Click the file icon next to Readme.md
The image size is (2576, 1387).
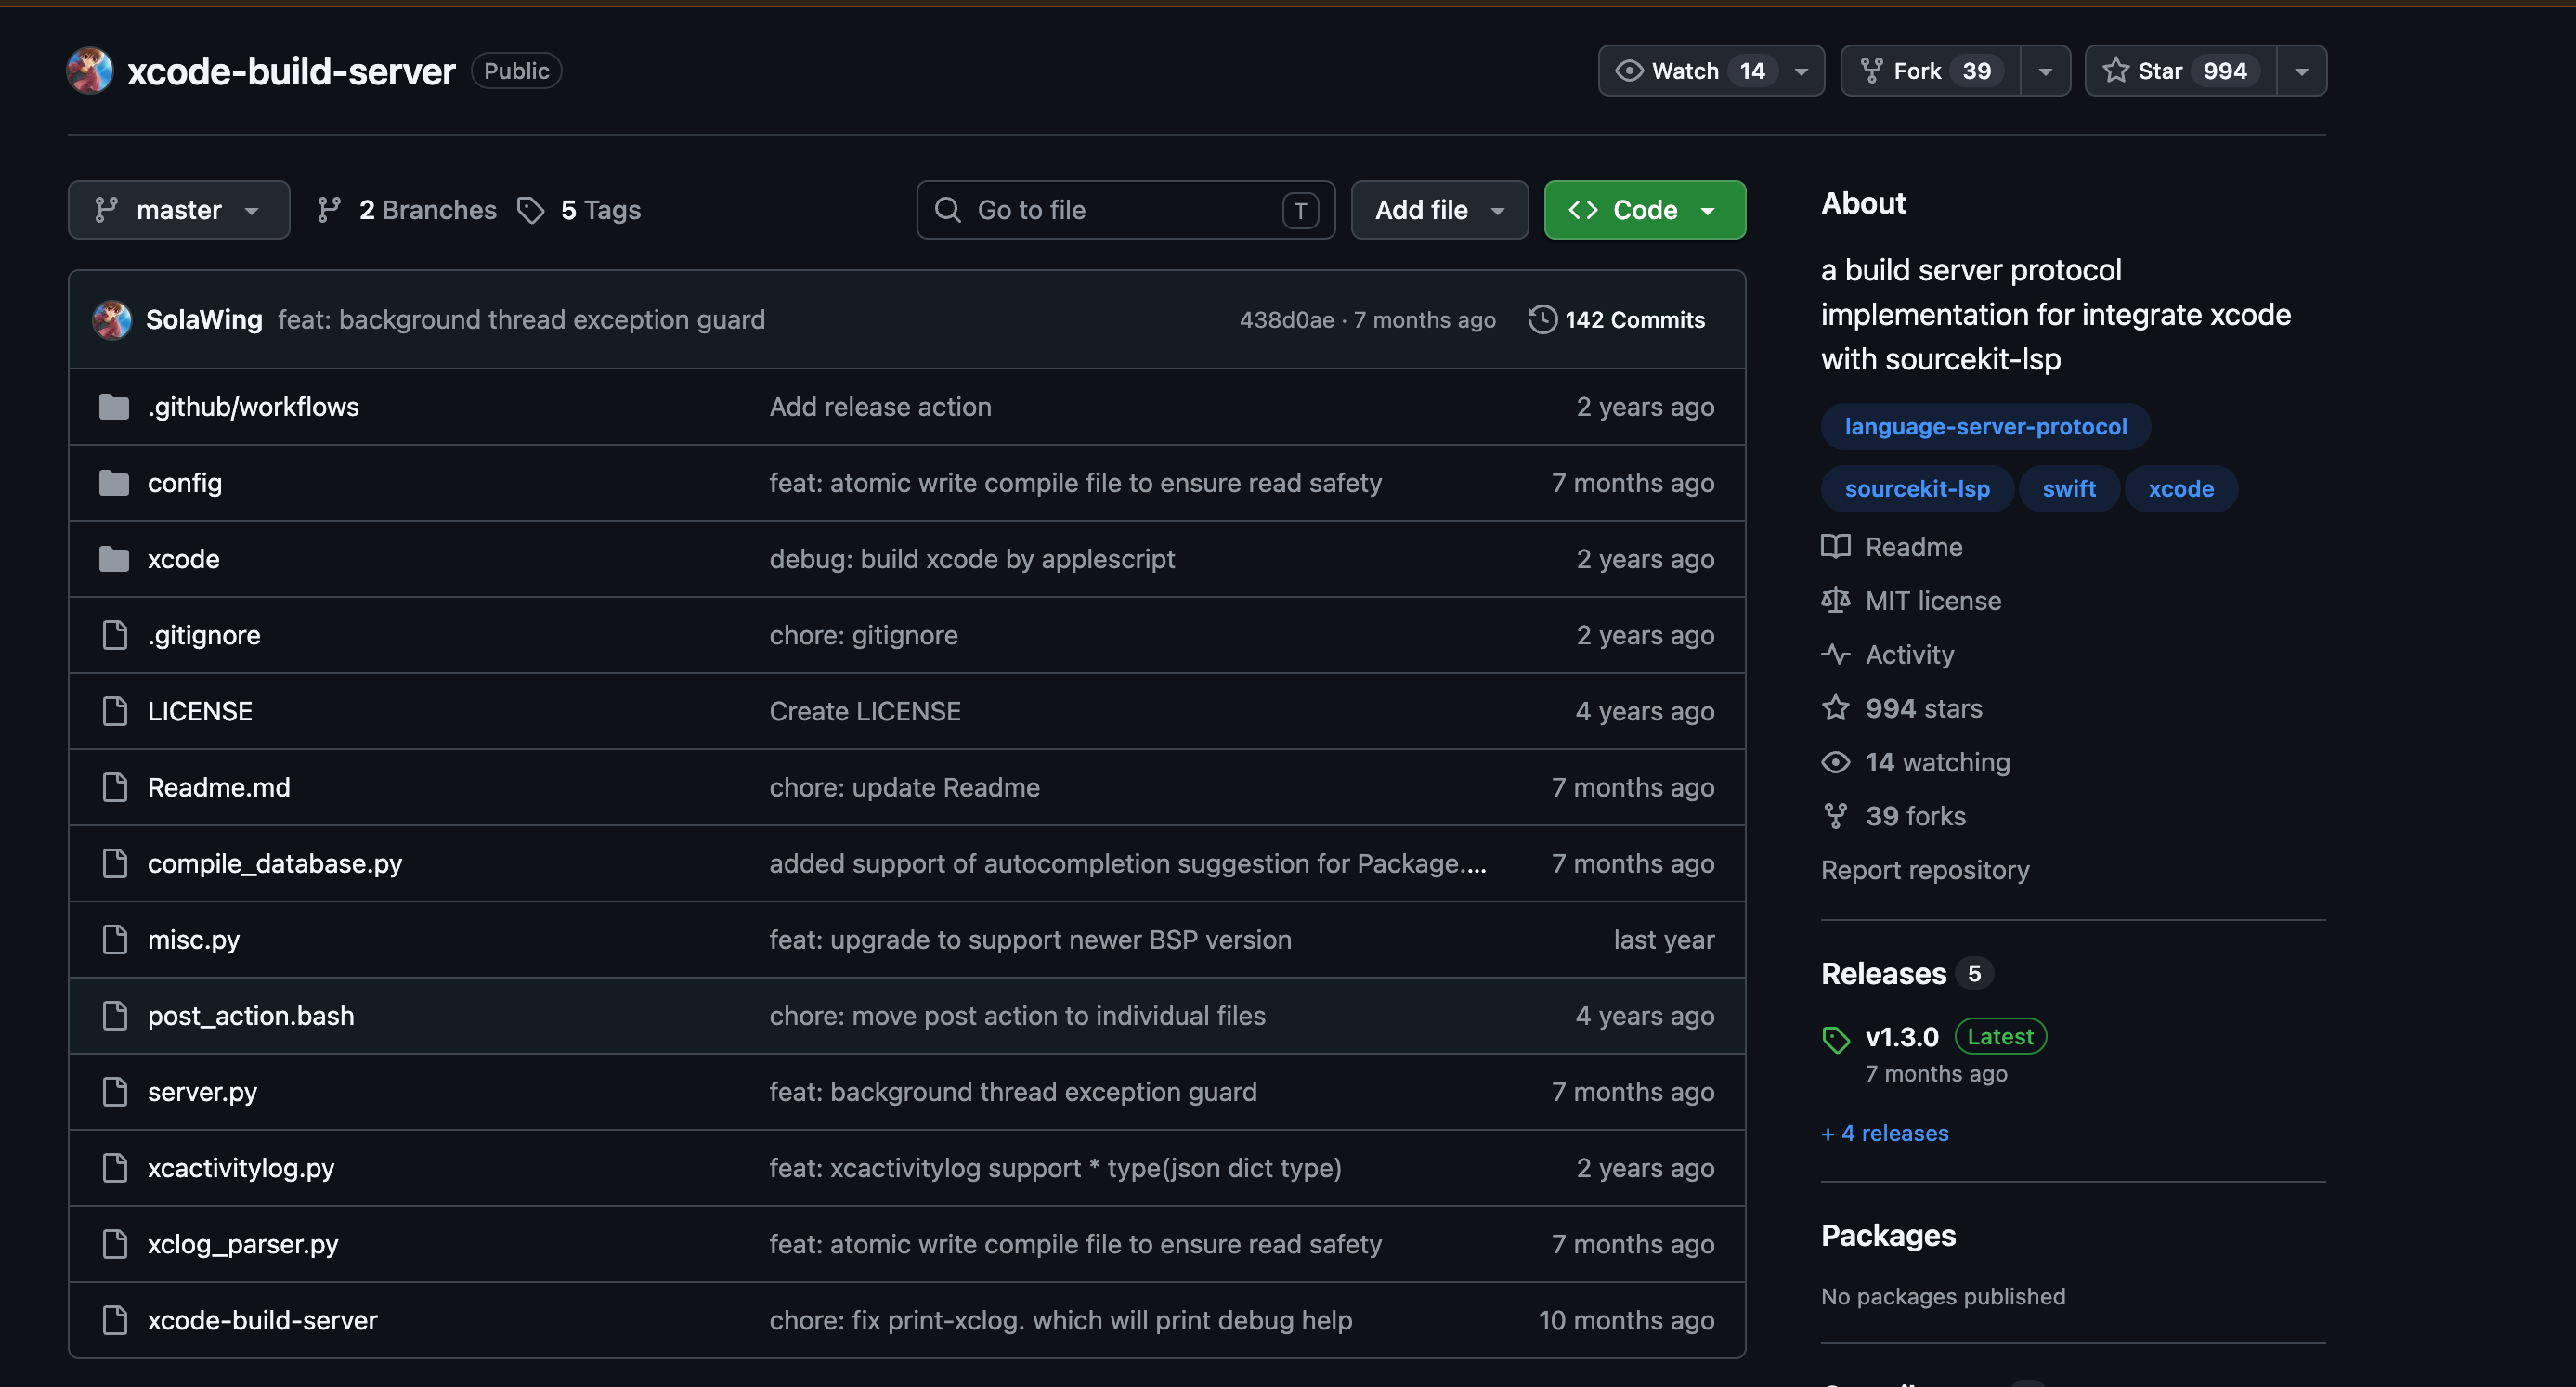[x=115, y=787]
